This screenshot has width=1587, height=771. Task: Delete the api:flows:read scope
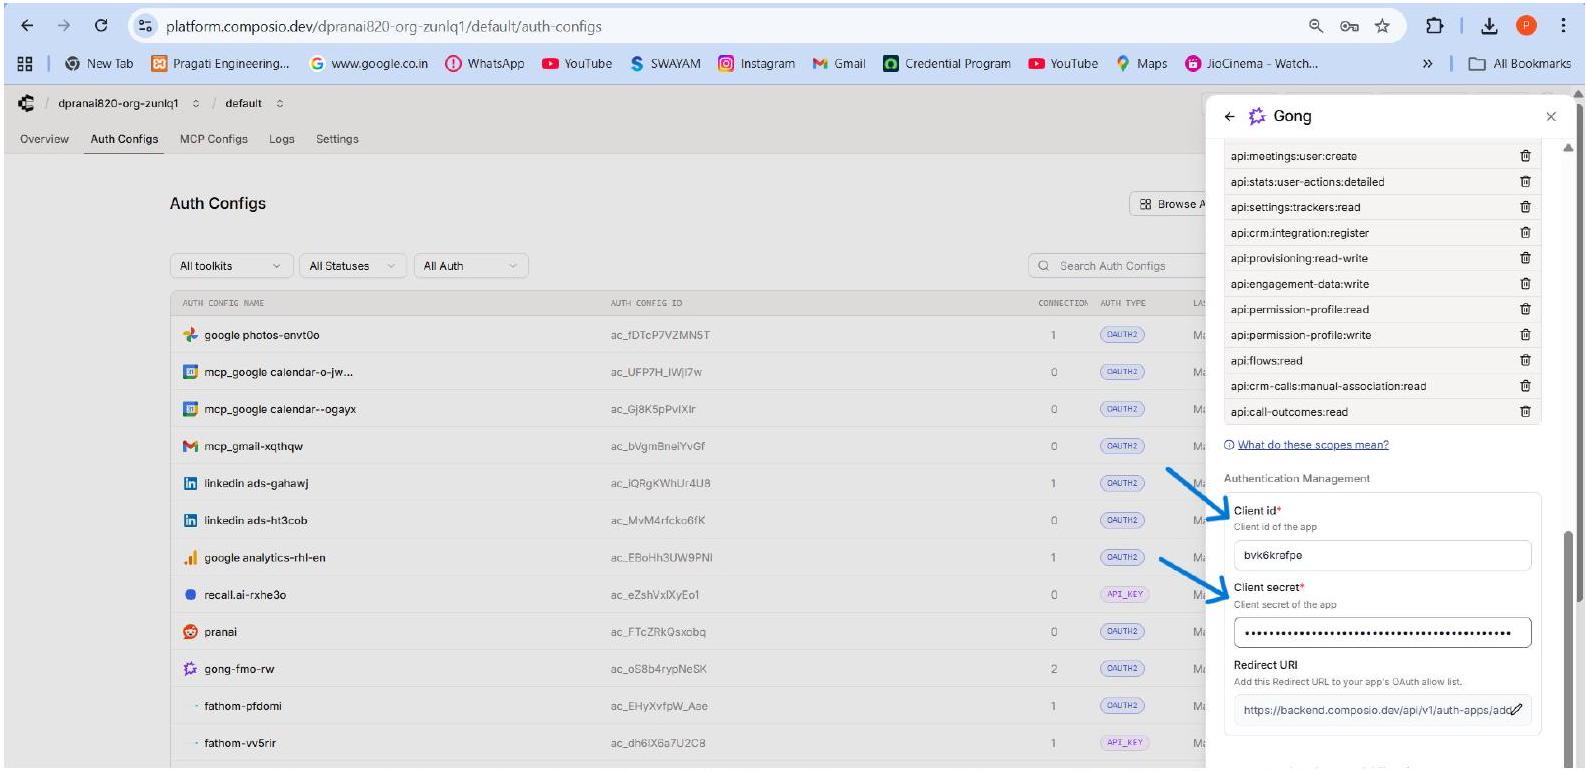pos(1524,360)
